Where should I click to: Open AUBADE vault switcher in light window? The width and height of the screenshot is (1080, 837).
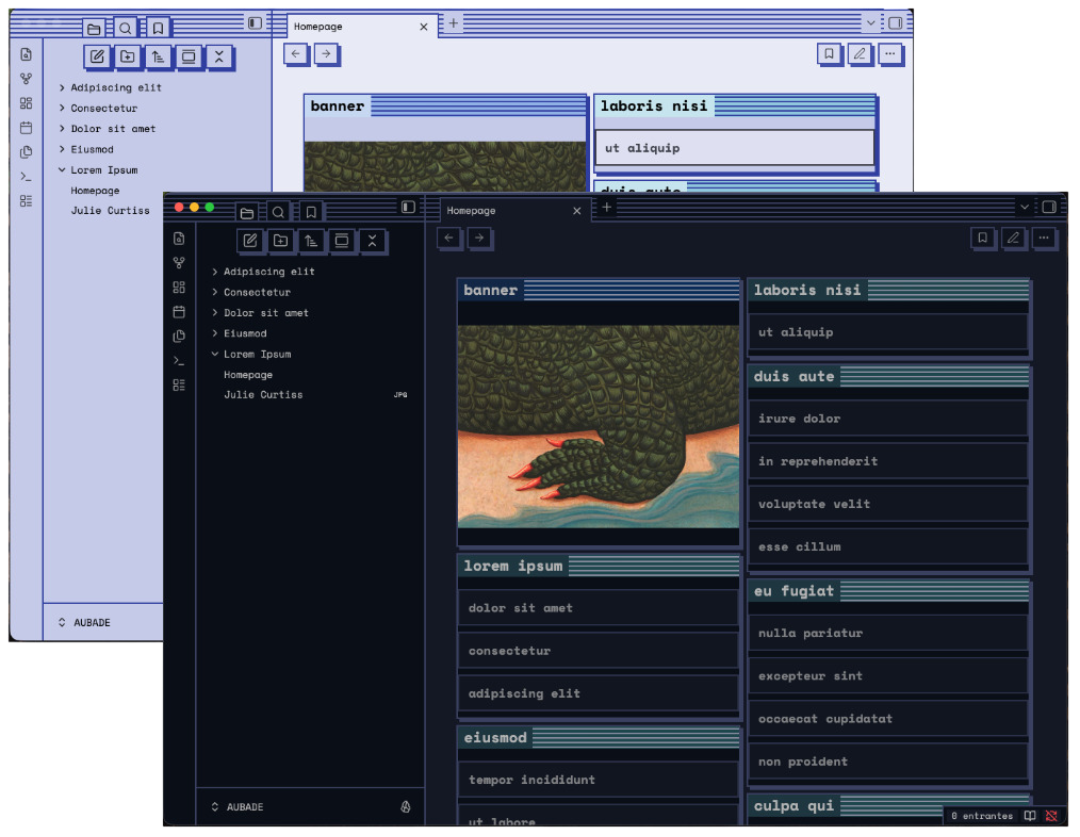pyautogui.click(x=84, y=623)
